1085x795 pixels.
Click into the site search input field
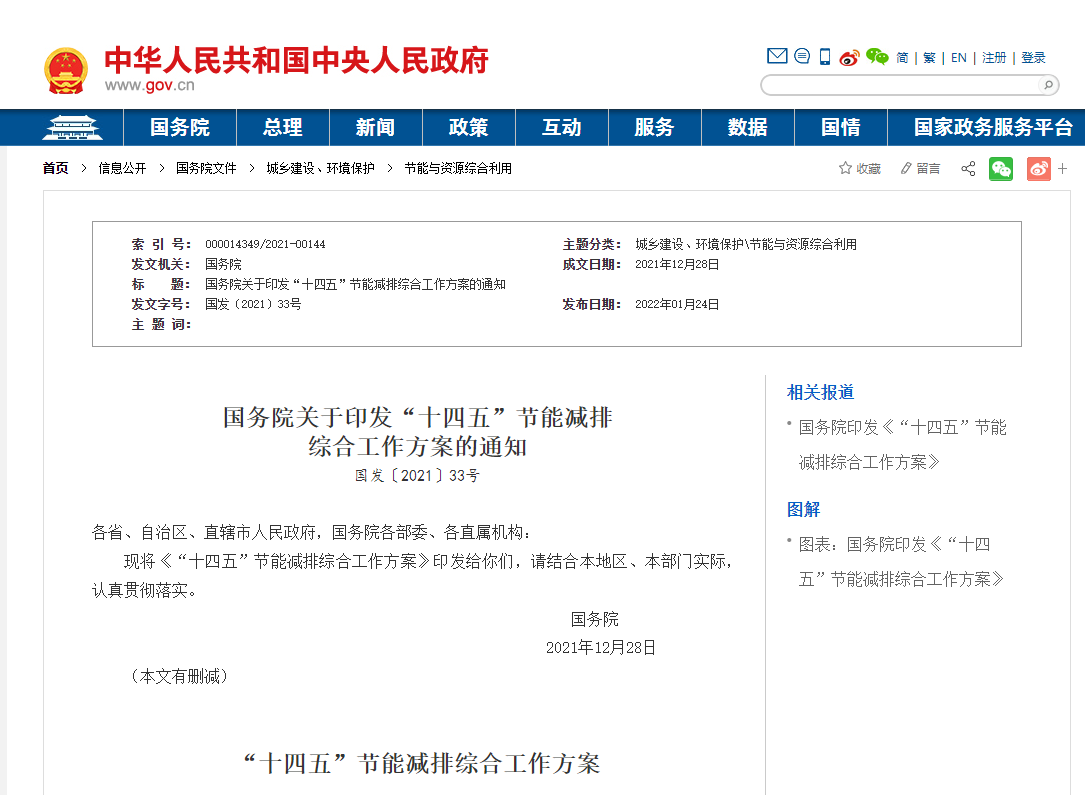[x=900, y=85]
